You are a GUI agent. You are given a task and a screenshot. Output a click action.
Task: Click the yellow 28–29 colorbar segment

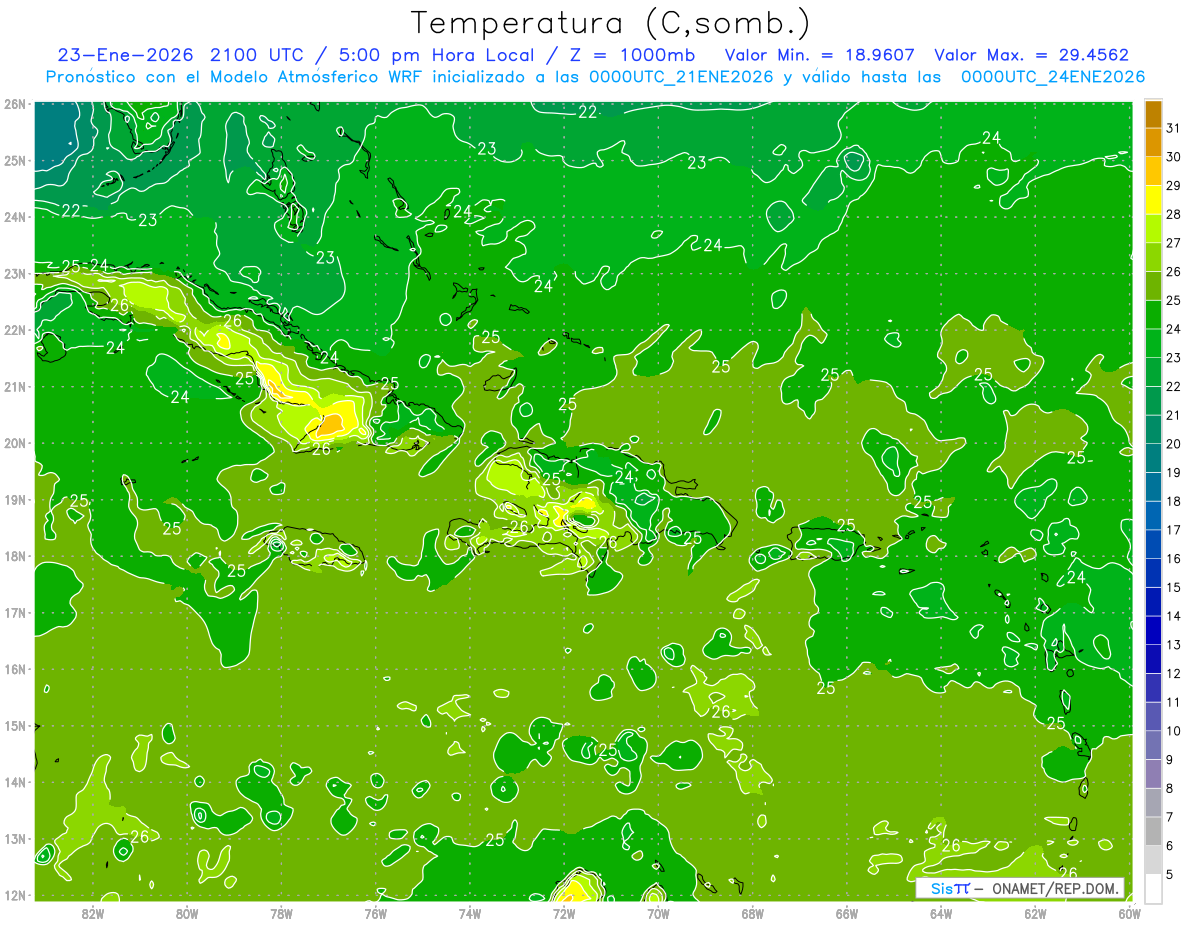click(1153, 200)
